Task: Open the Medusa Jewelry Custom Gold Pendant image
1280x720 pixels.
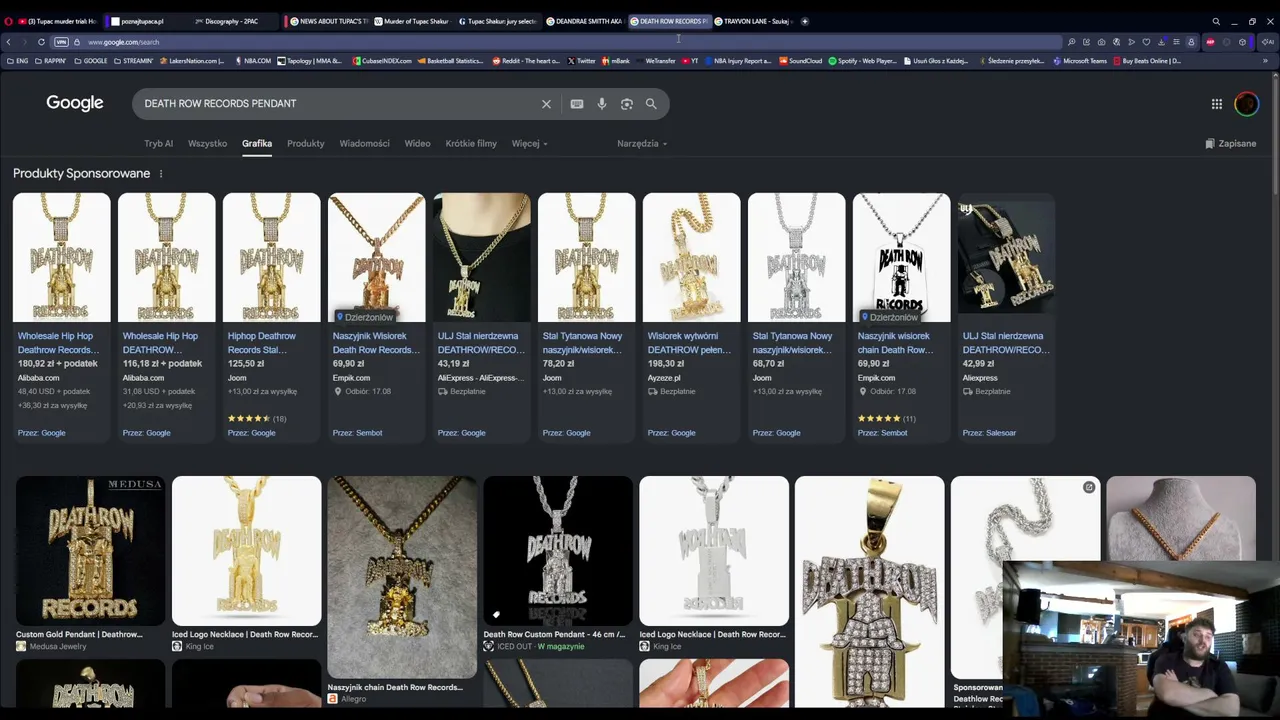Action: point(91,551)
